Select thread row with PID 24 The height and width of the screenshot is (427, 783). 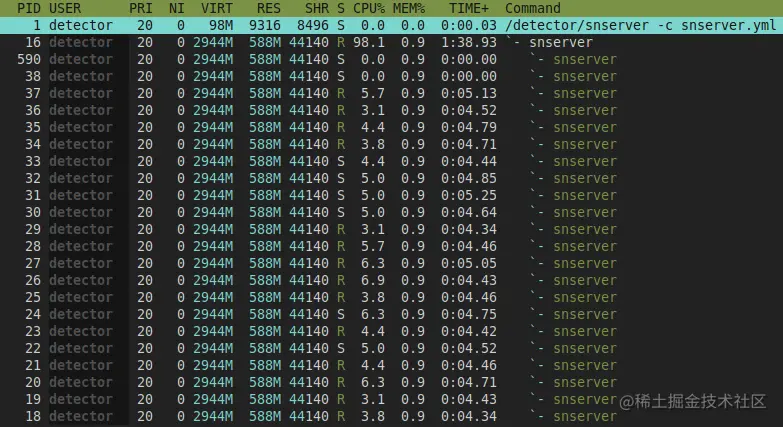[392, 314]
